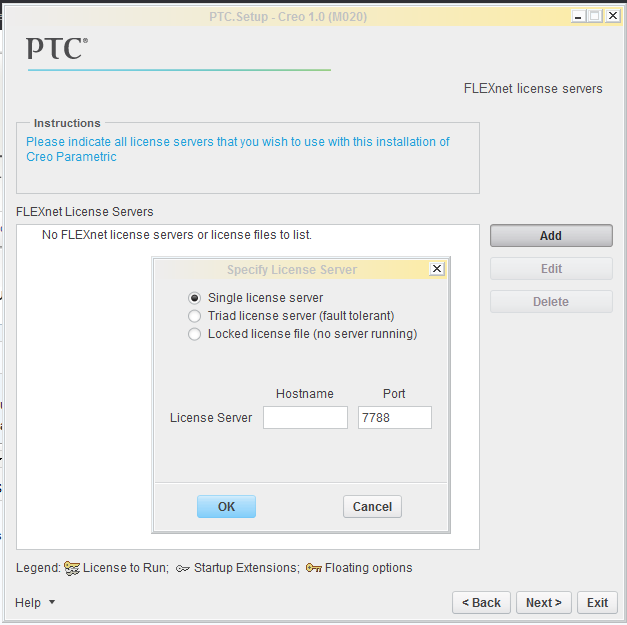627x625 pixels.
Task: Click the 'PTC.Setup - Creo 1.0 (M020)' title
Action: [x=288, y=17]
